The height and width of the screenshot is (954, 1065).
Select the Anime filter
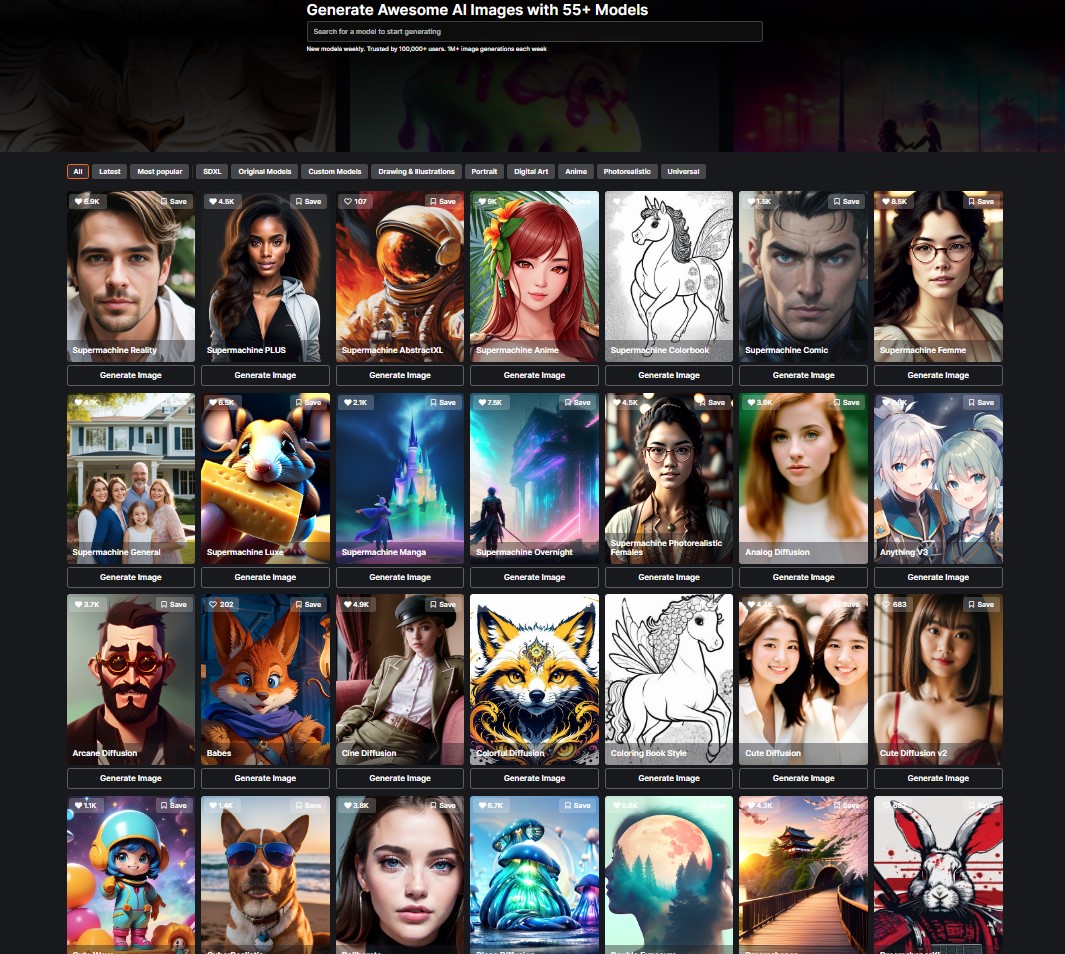576,172
